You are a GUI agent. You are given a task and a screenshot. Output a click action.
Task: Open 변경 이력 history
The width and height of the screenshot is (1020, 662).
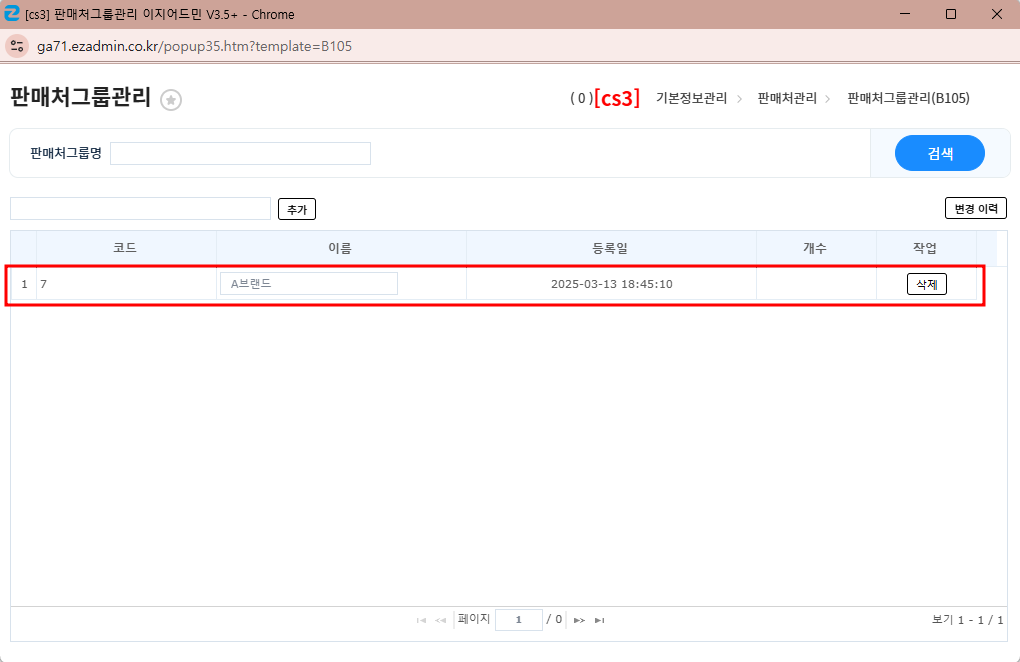tap(975, 208)
